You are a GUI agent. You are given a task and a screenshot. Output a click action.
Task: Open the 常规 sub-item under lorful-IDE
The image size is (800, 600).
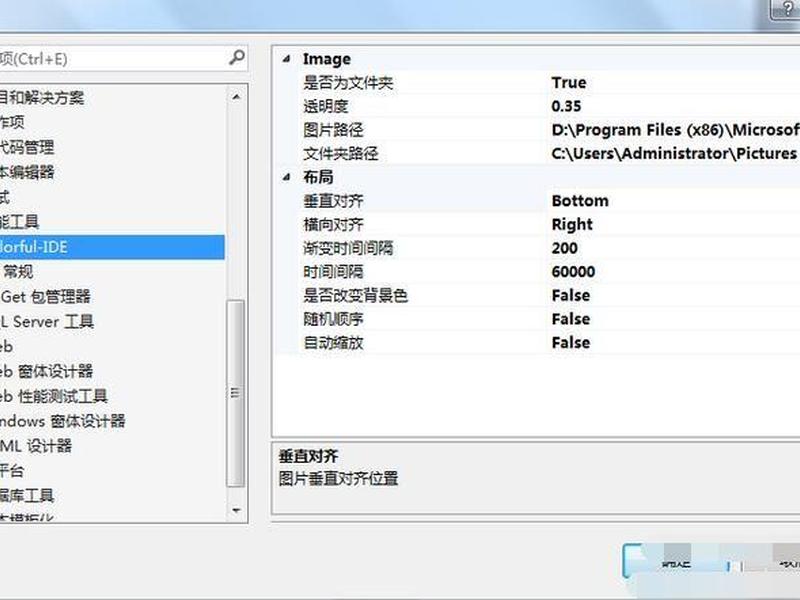[x=18, y=271]
